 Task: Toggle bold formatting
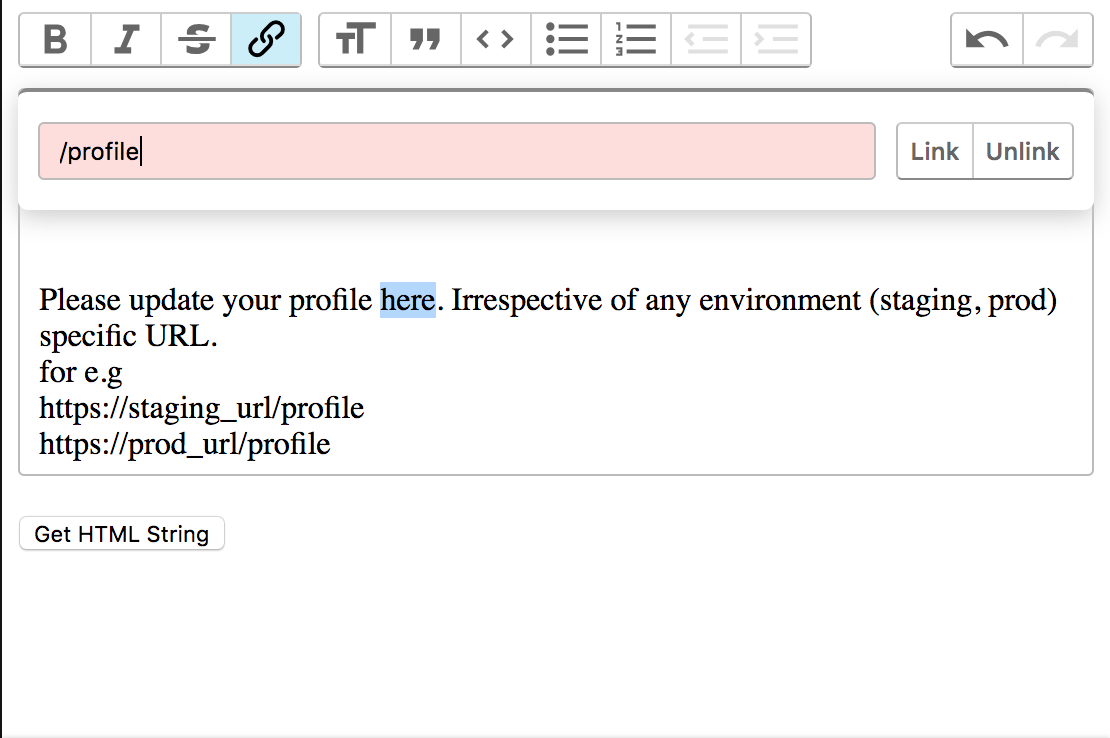coord(55,40)
